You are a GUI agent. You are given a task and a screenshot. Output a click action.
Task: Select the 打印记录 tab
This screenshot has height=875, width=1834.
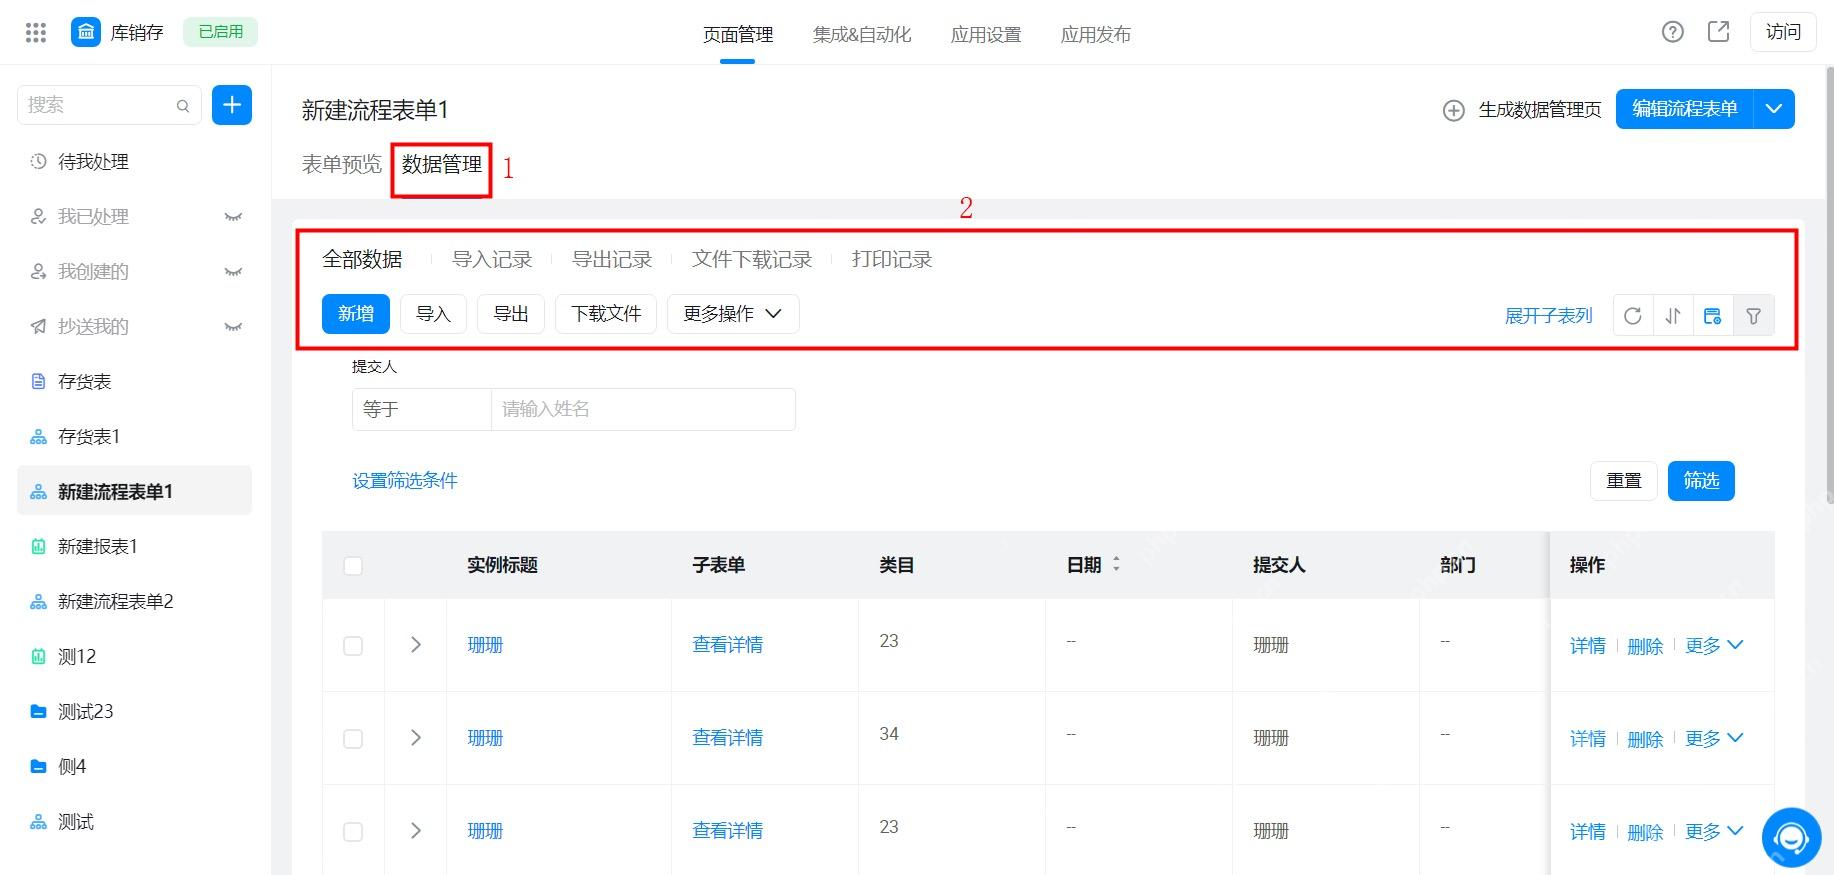point(892,260)
